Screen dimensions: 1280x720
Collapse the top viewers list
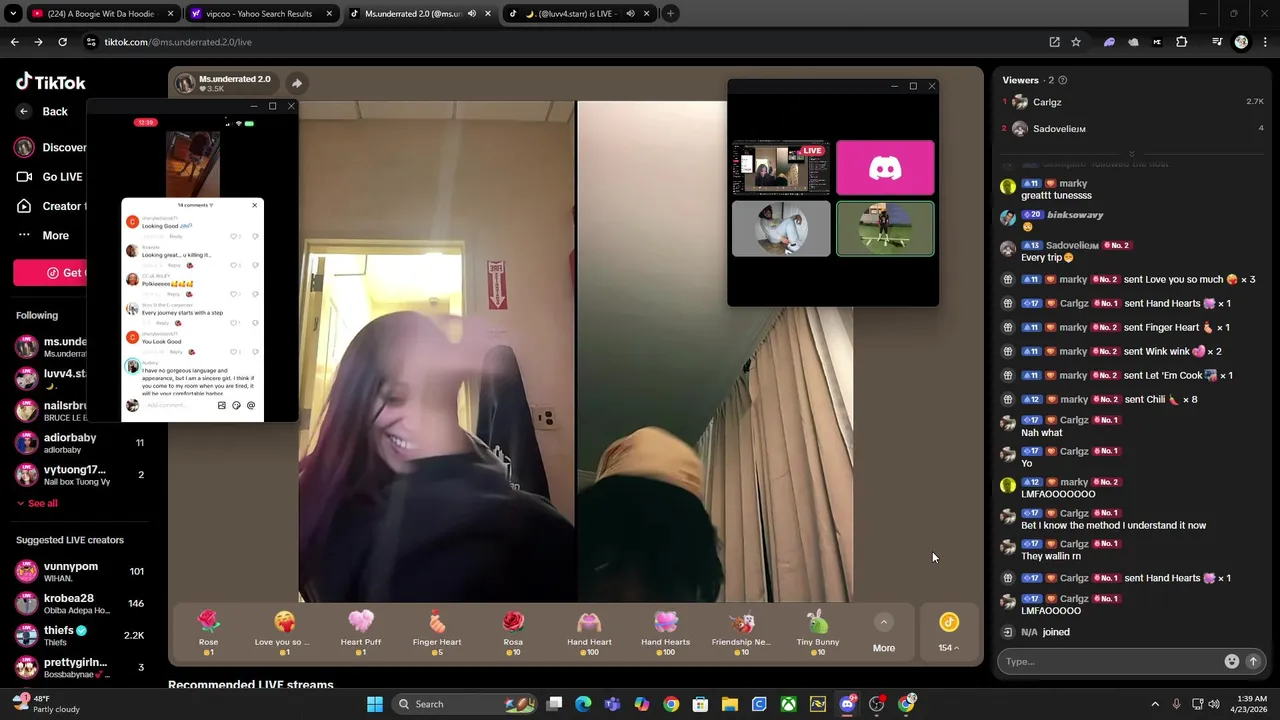[x=1131, y=154]
